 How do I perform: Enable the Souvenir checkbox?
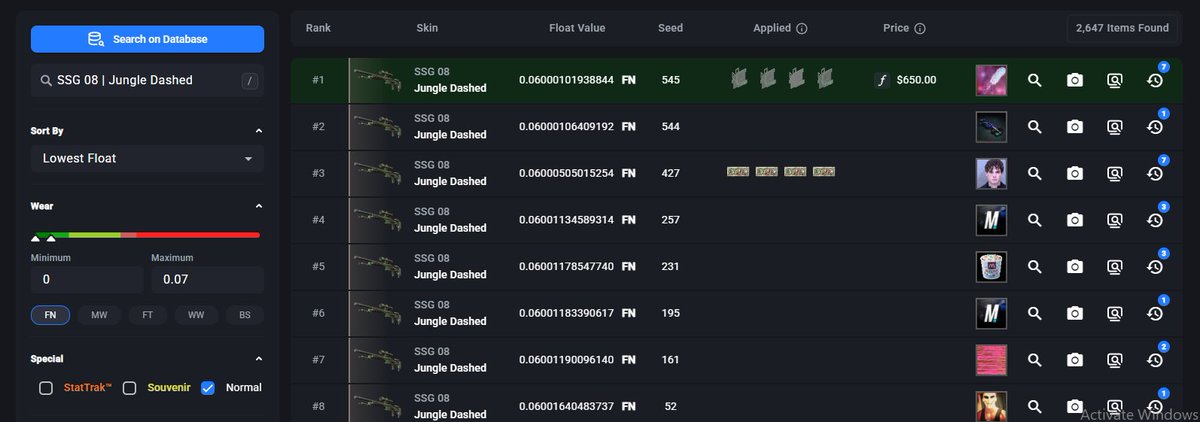(129, 388)
